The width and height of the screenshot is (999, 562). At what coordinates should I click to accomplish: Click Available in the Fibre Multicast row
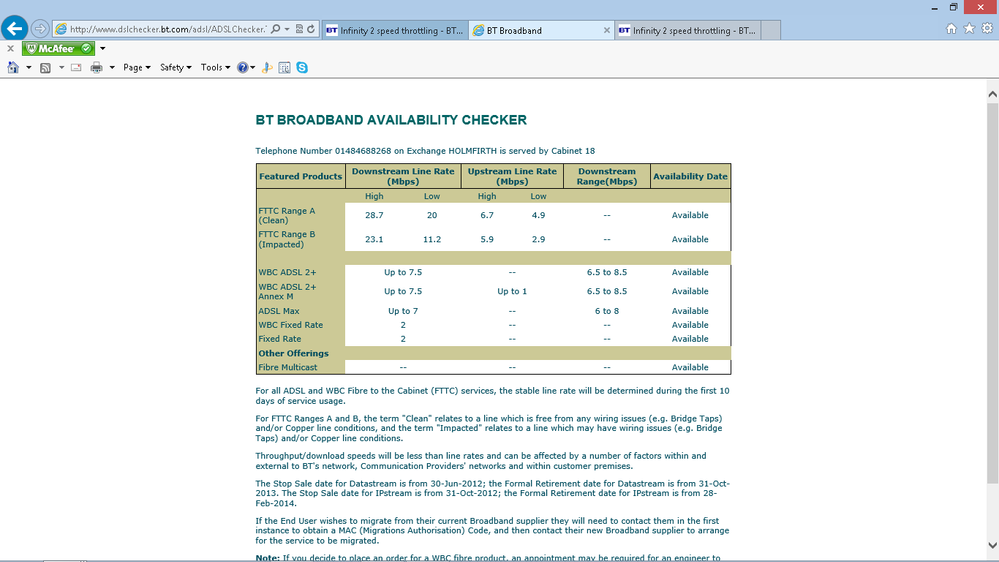tap(690, 368)
